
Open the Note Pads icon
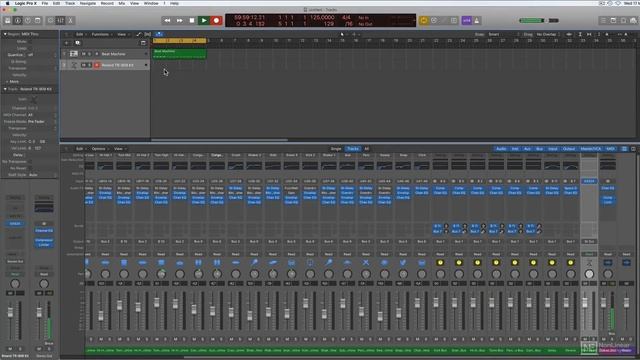(613, 20)
